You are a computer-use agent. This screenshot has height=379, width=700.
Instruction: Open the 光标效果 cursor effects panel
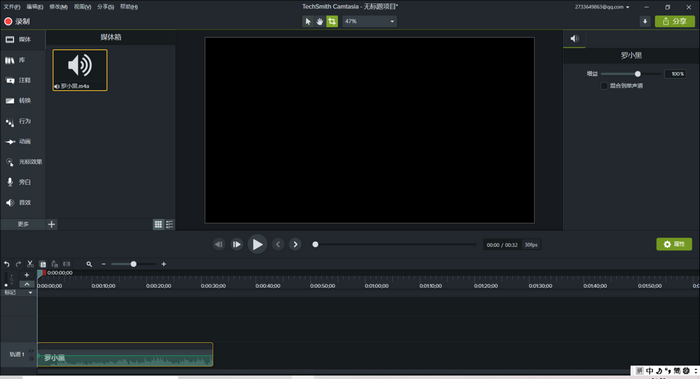point(22,162)
